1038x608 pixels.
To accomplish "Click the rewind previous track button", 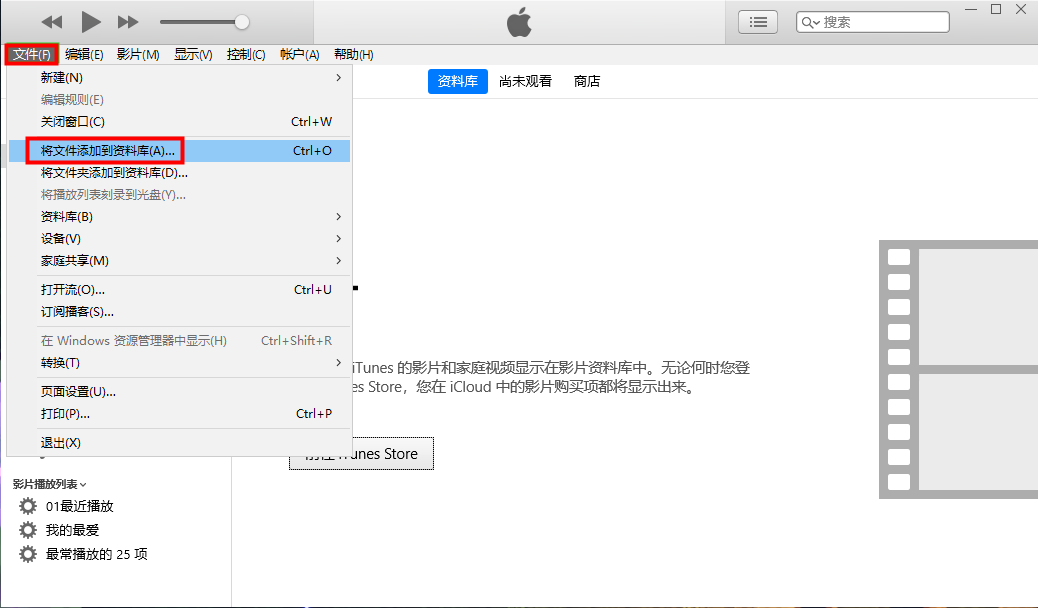I will pyautogui.click(x=52, y=23).
